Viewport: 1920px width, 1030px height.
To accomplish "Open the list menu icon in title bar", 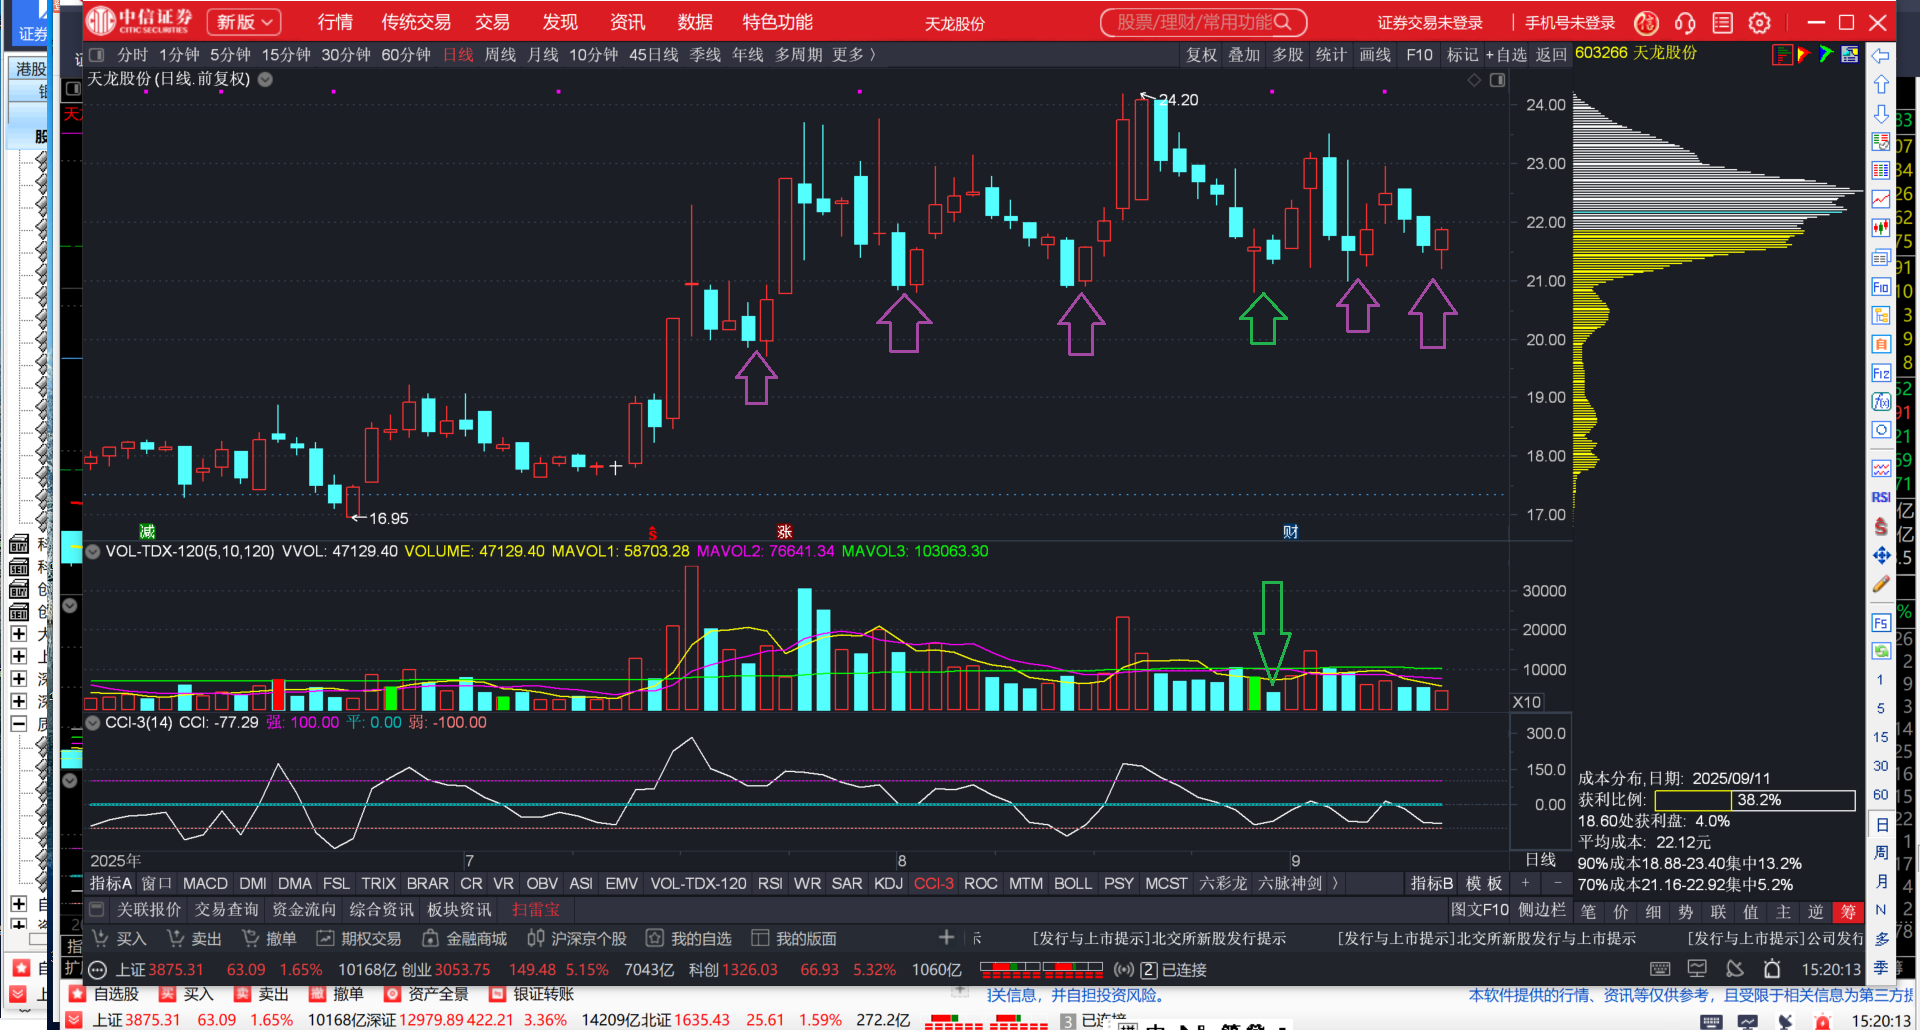I will 1722,22.
